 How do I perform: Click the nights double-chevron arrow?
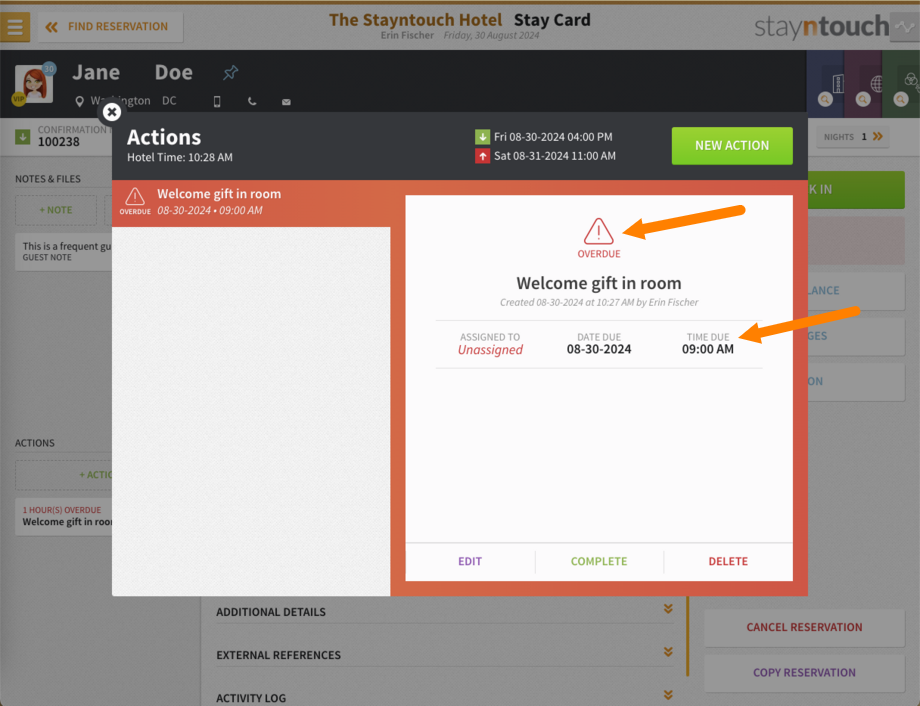[x=878, y=137]
